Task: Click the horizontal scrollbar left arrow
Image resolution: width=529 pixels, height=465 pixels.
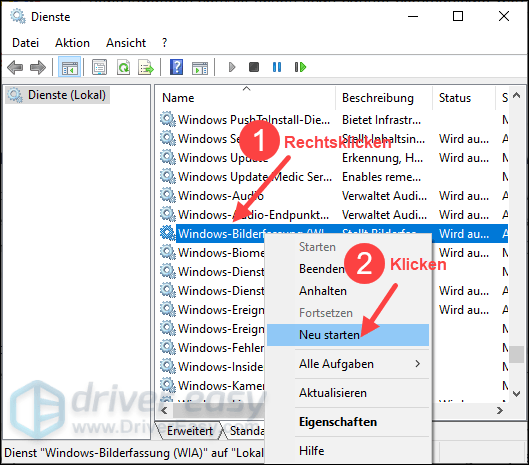Action: (164, 410)
